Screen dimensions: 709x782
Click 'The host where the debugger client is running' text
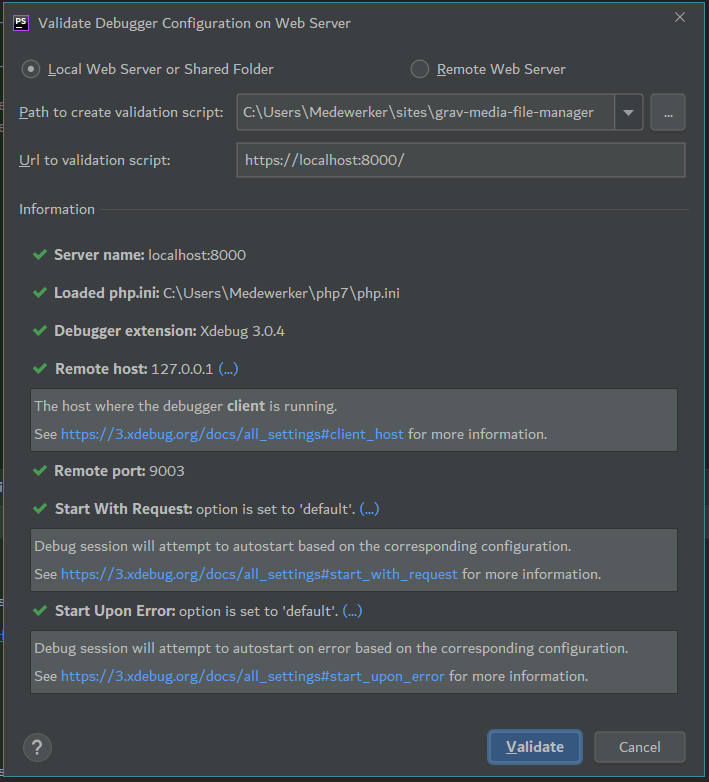[185, 406]
